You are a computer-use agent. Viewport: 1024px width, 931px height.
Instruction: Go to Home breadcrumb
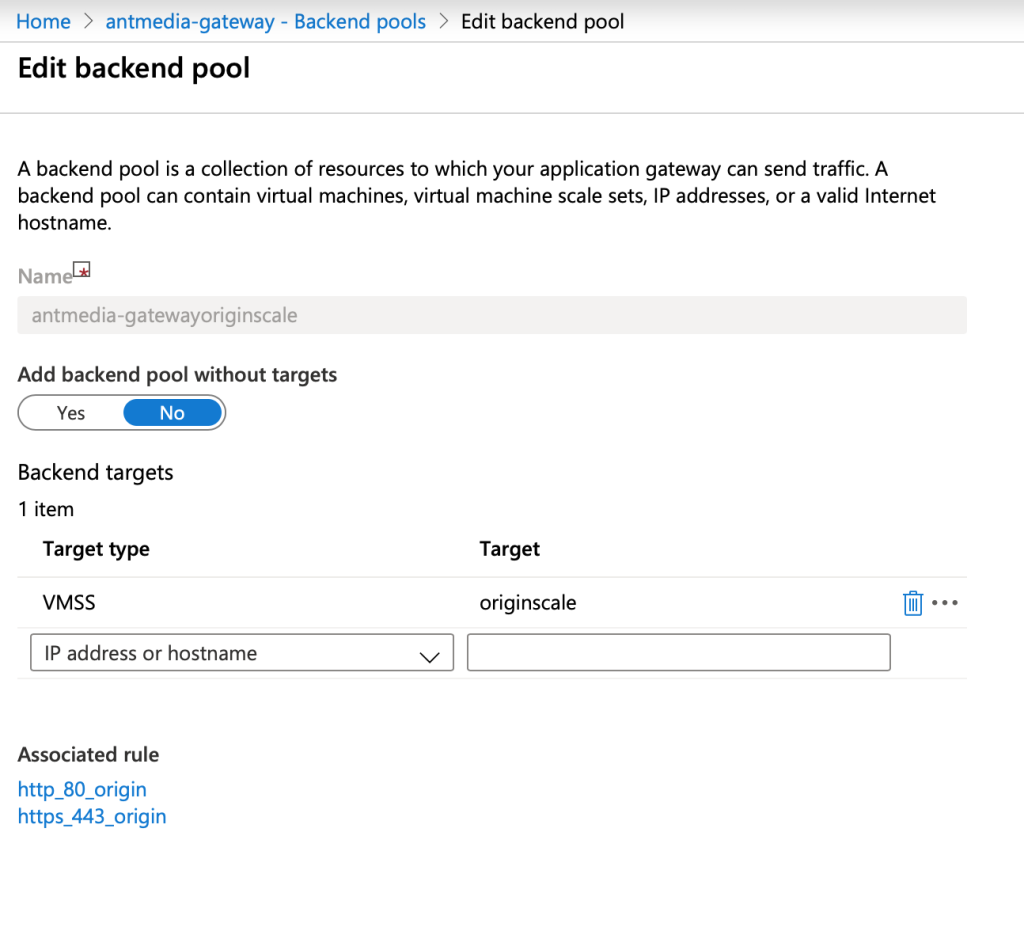43,22
